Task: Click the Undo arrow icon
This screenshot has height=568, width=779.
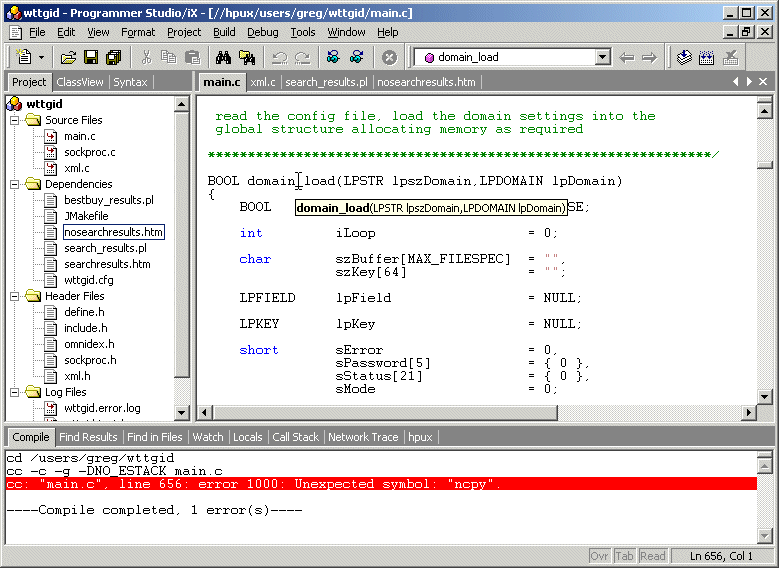Action: tap(280, 58)
